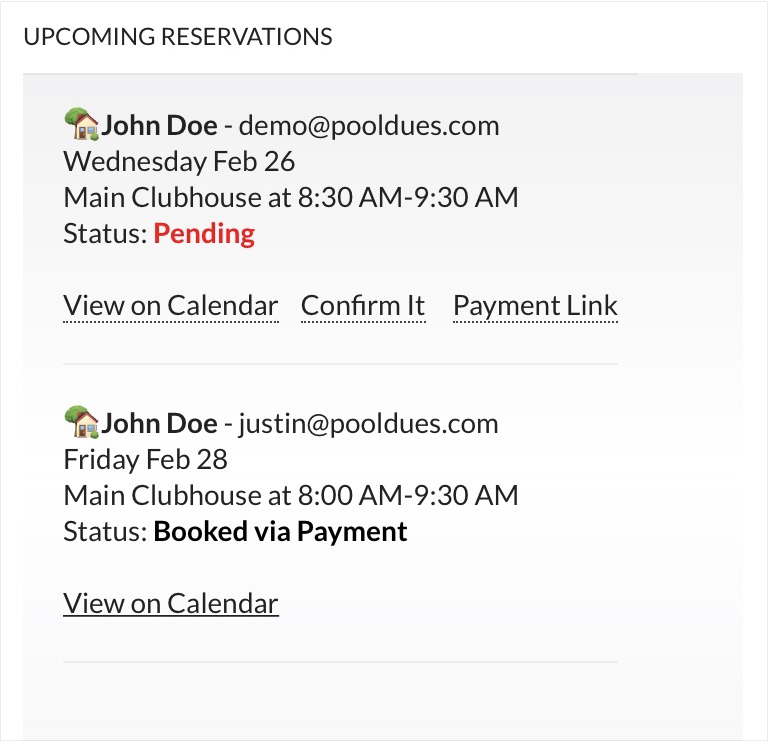Click the Confirm It link
This screenshot has width=782, height=754.
coord(363,305)
